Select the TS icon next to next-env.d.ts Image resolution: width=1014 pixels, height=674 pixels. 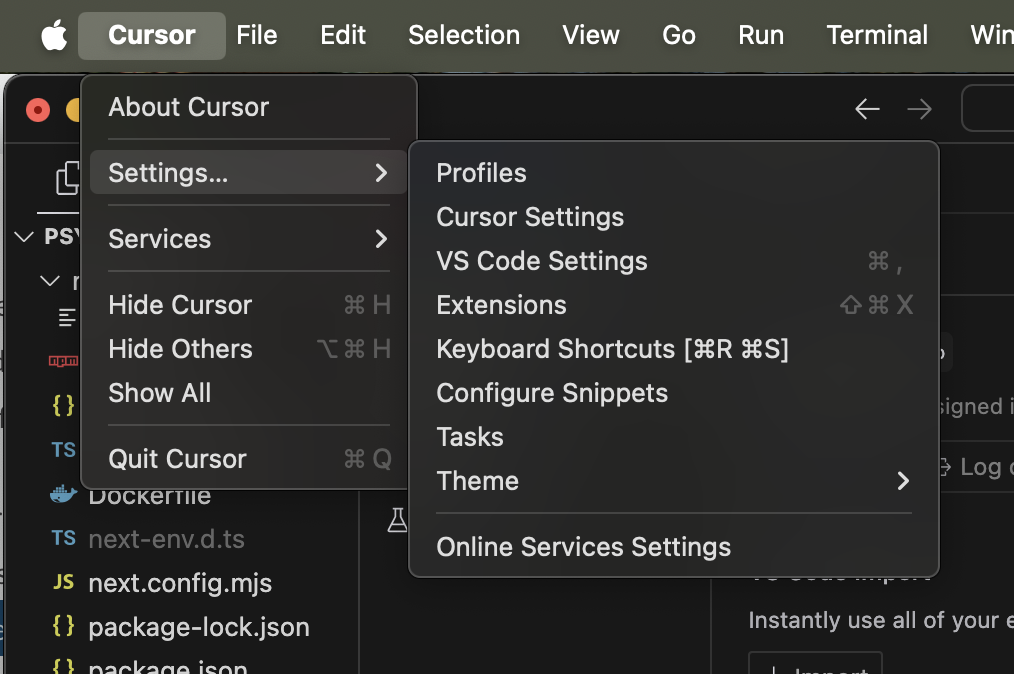tap(62, 538)
